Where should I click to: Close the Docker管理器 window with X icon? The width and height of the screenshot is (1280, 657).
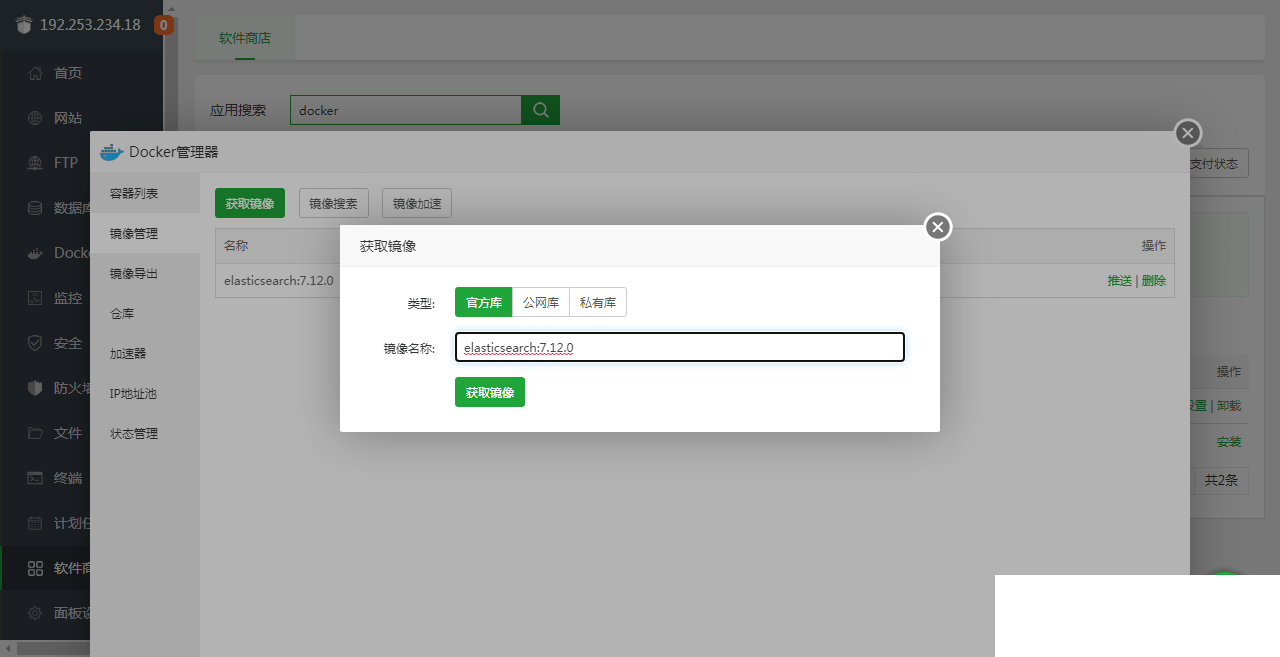[1187, 133]
